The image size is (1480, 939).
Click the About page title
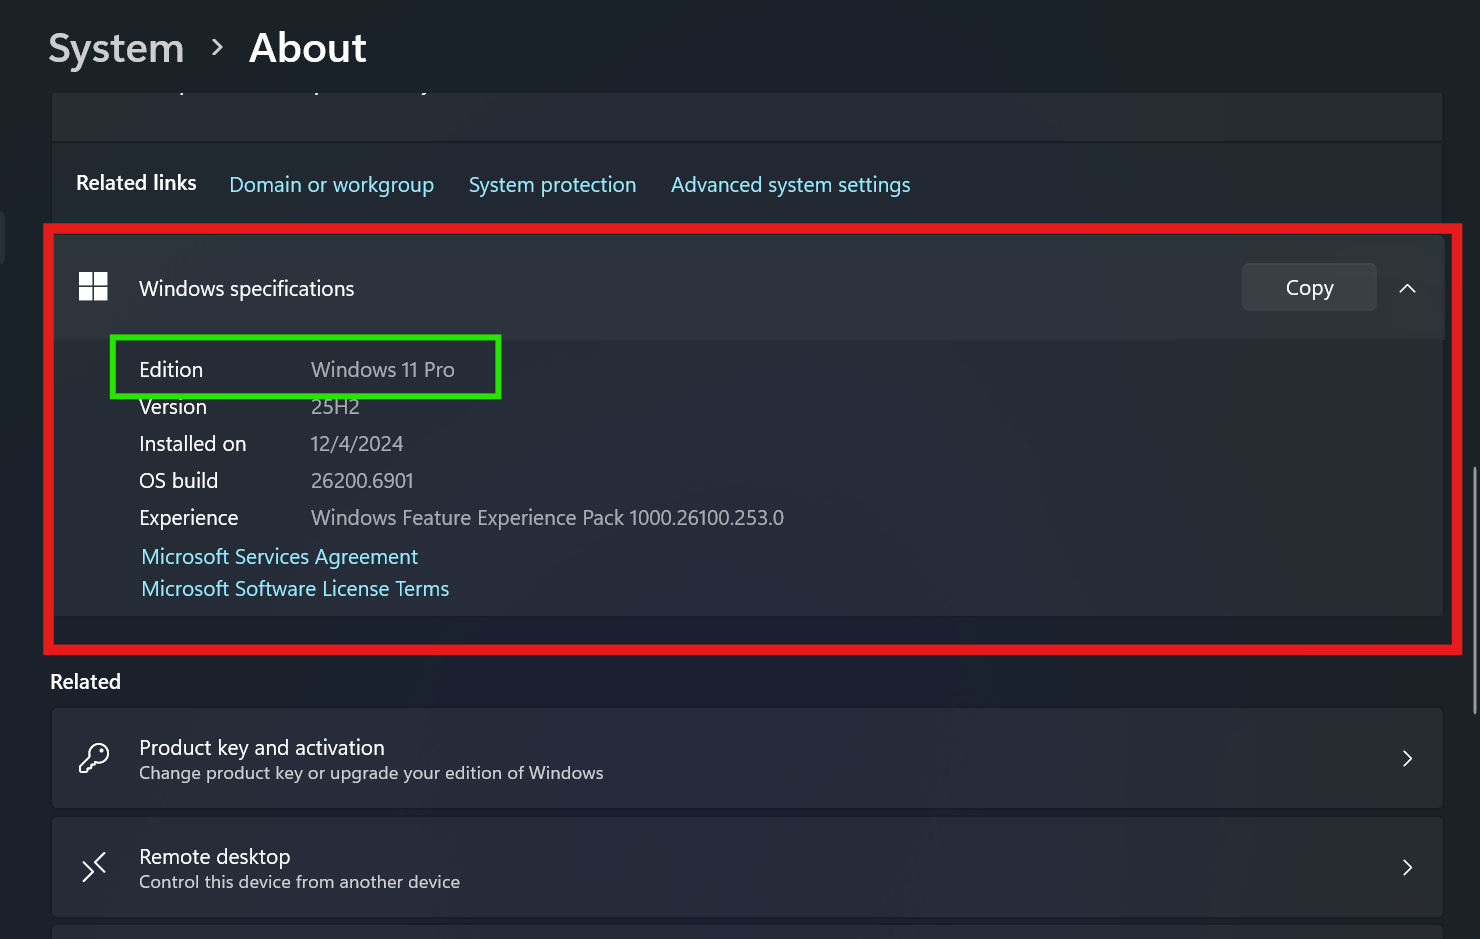pos(307,48)
